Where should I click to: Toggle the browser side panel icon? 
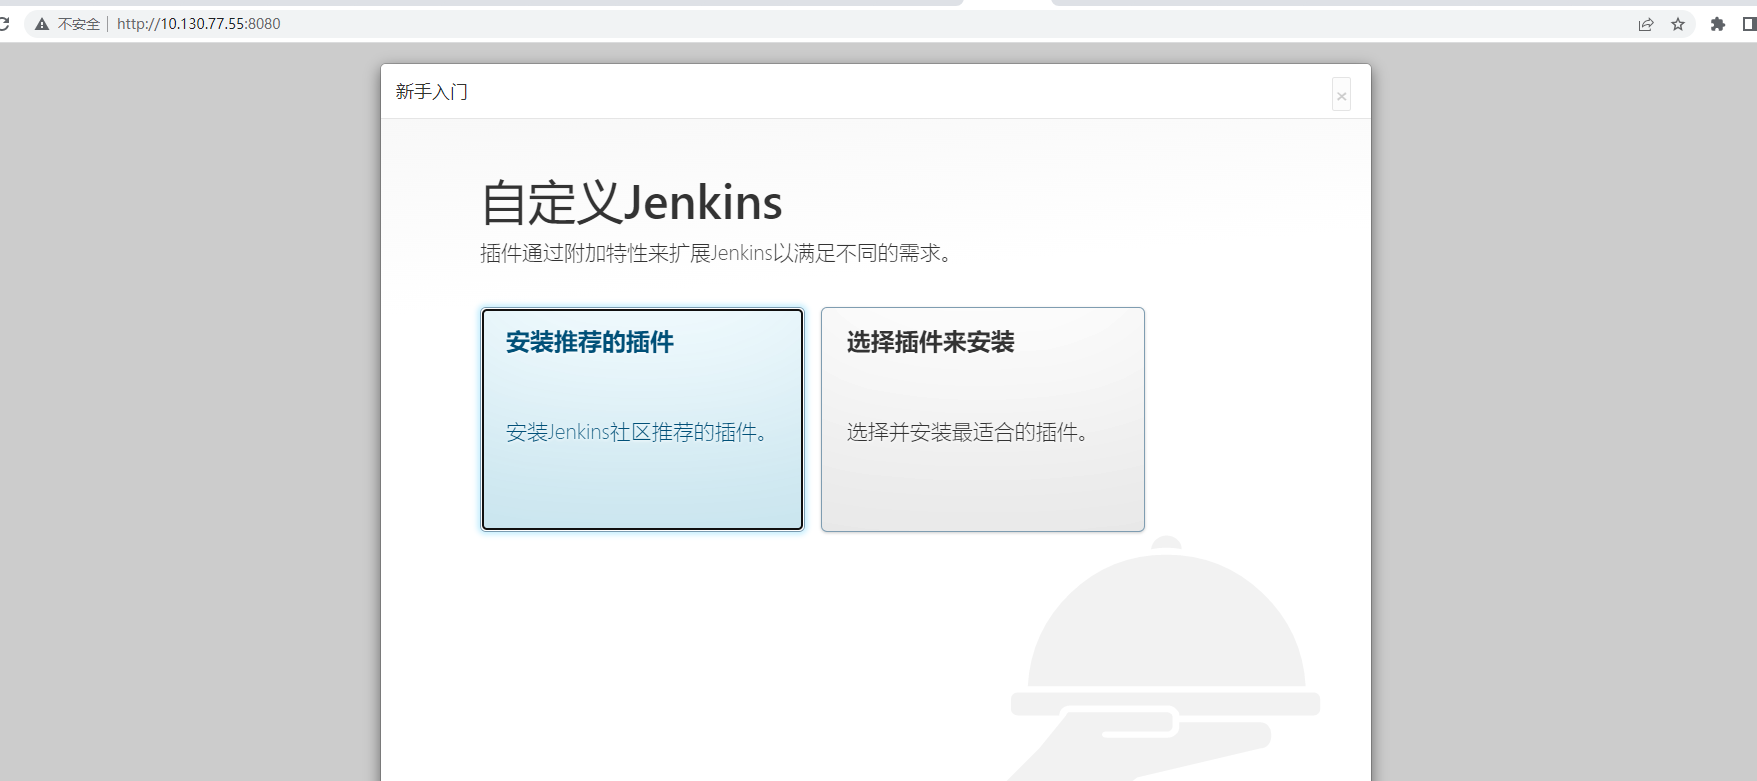point(1750,24)
